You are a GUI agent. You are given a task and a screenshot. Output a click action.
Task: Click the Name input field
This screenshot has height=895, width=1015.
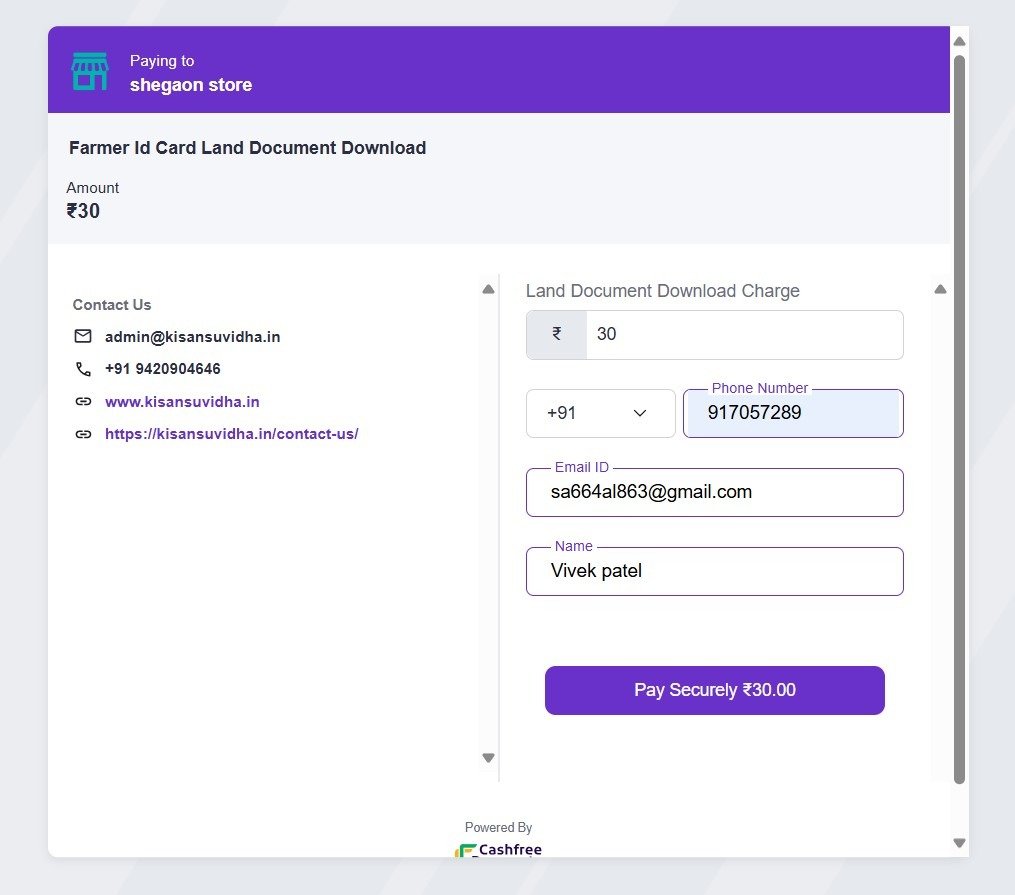714,571
